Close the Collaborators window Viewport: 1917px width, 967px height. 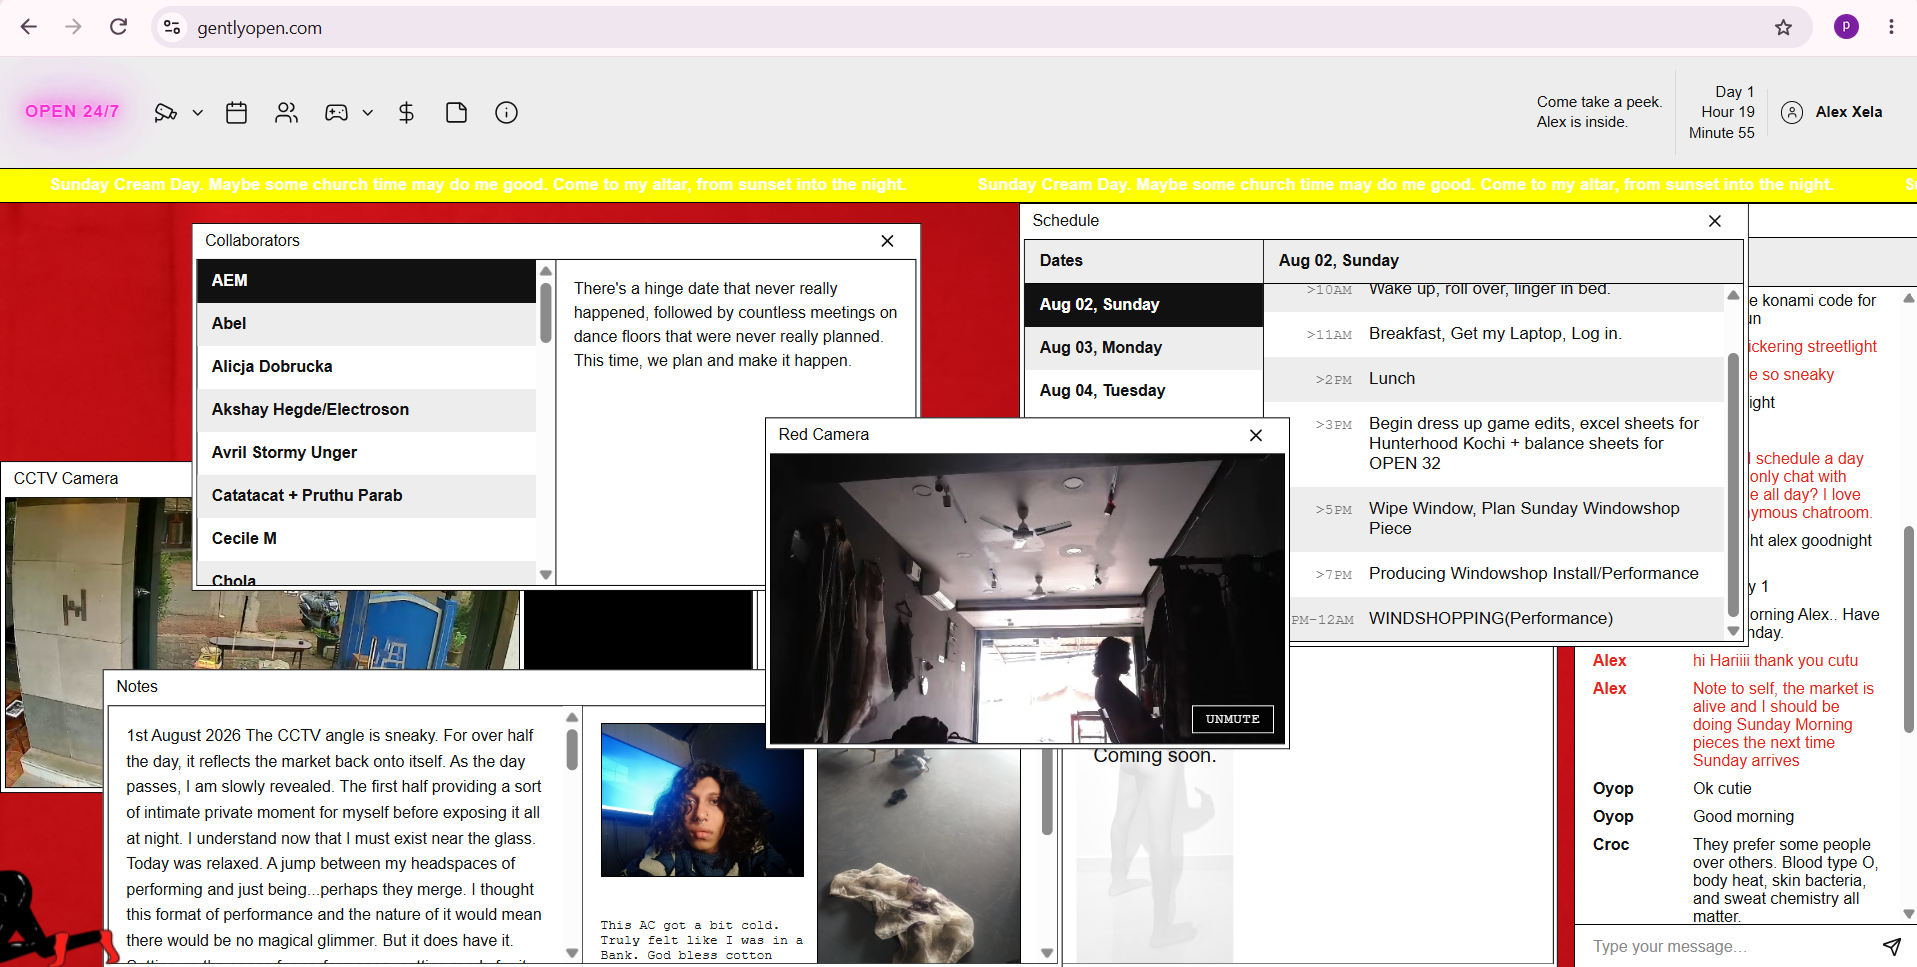[x=887, y=241]
